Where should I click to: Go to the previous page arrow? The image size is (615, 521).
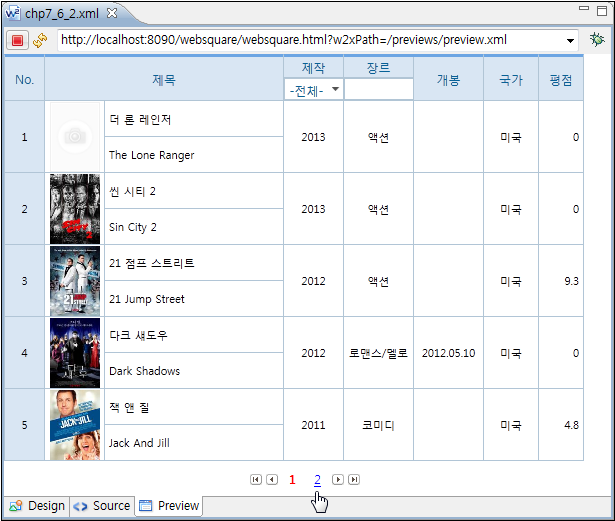click(271, 480)
